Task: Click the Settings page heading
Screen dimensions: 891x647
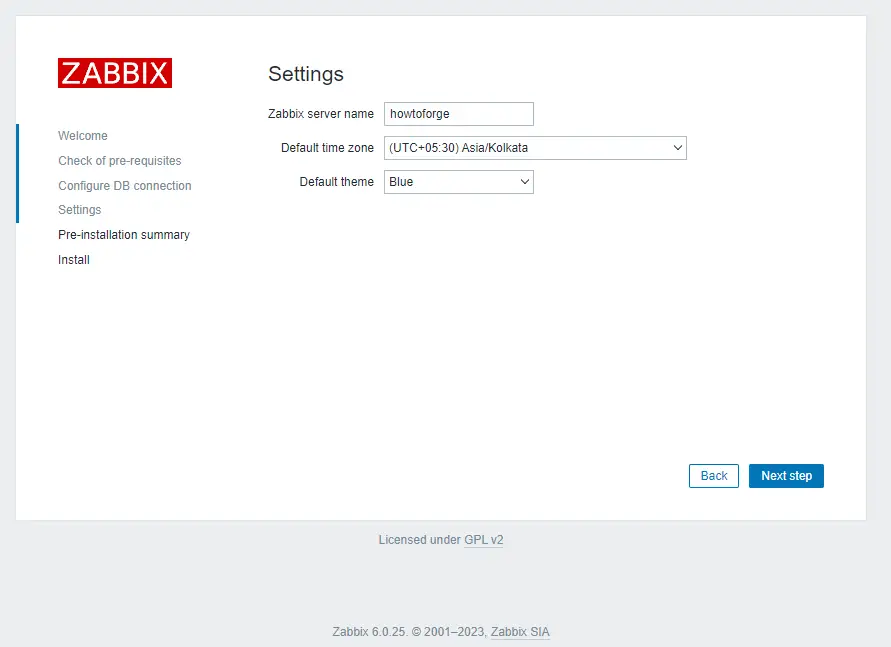Action: point(305,74)
